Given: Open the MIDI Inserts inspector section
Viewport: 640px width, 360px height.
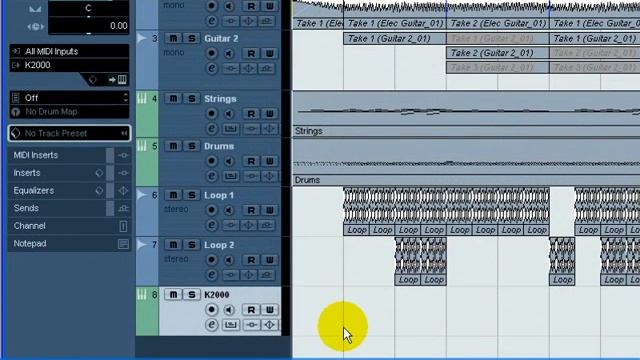Looking at the screenshot, I should 57,155.
